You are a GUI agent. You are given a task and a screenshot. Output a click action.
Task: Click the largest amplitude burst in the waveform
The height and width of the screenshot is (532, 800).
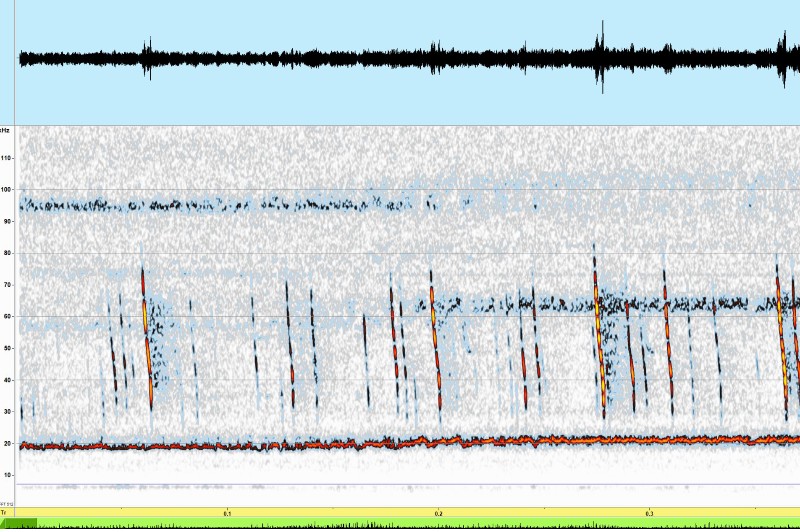[x=601, y=58]
